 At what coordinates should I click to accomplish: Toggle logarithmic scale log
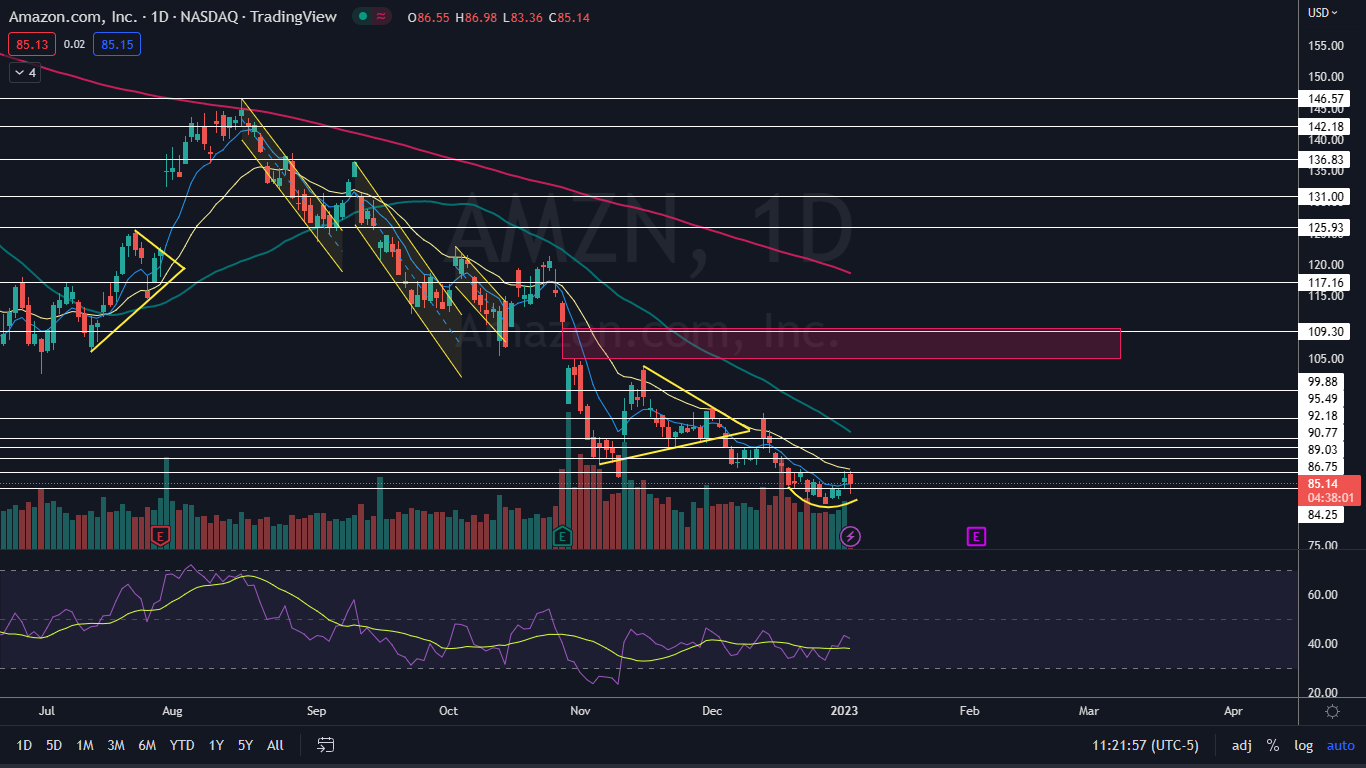coord(1303,745)
